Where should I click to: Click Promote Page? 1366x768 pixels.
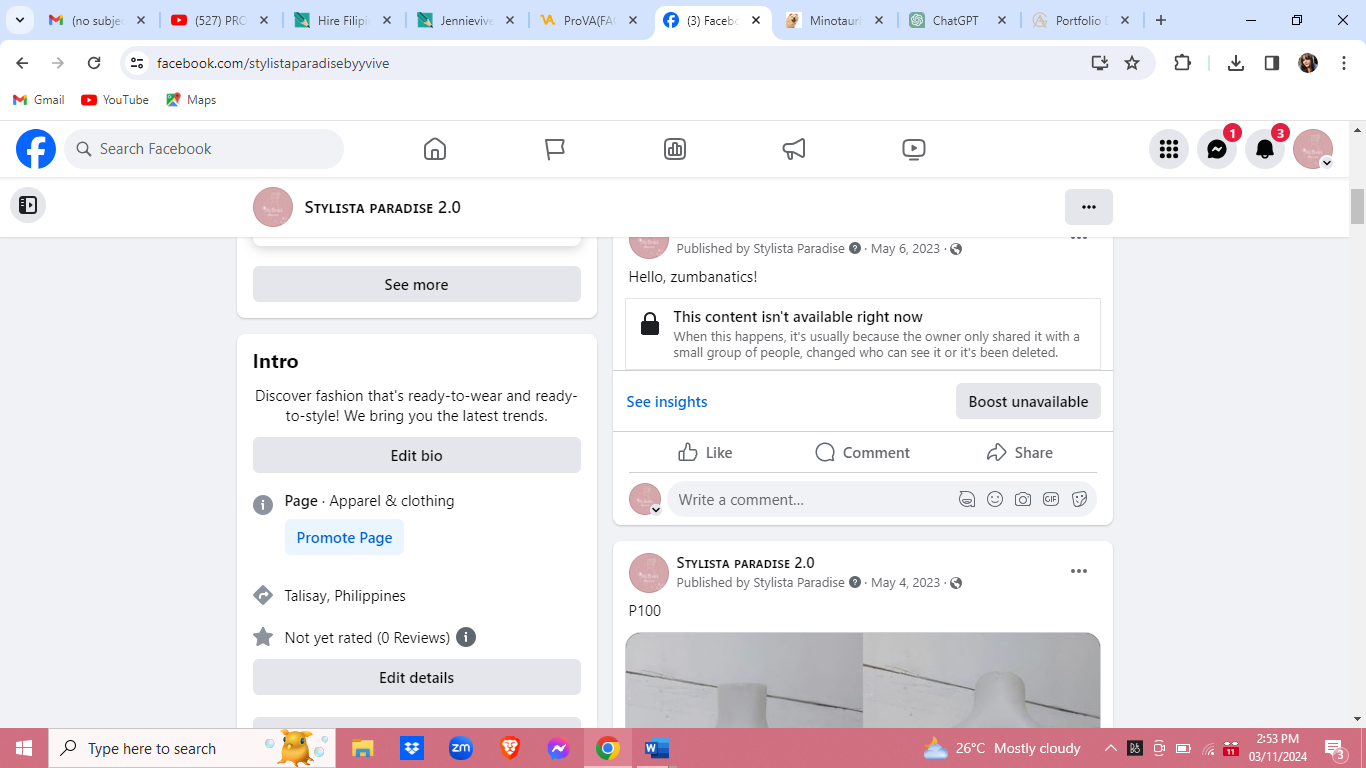(x=345, y=537)
